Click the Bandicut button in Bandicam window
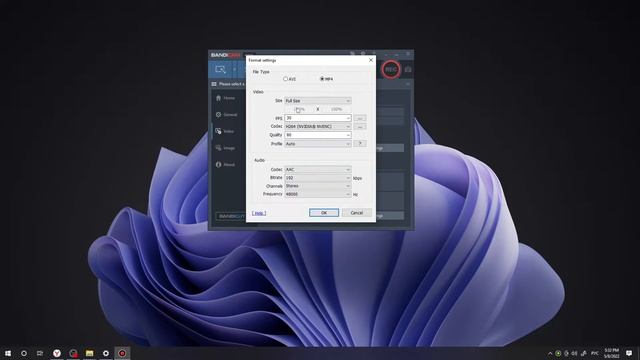640x360 pixels. pos(231,216)
